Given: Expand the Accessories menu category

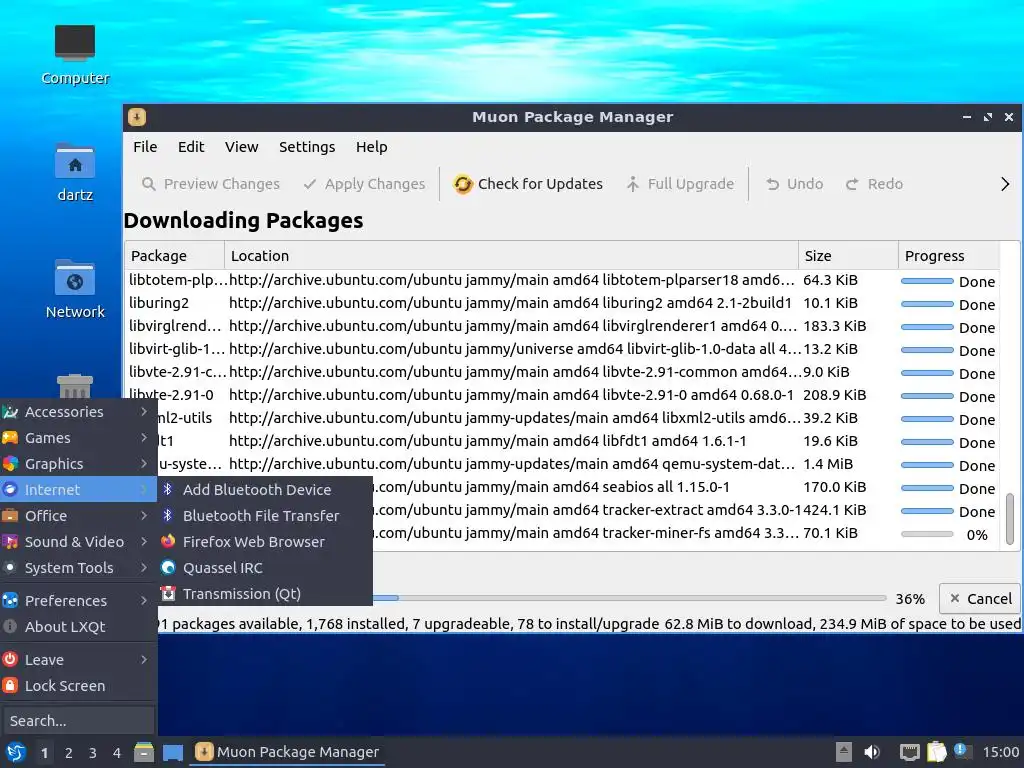Looking at the screenshot, I should pos(78,411).
